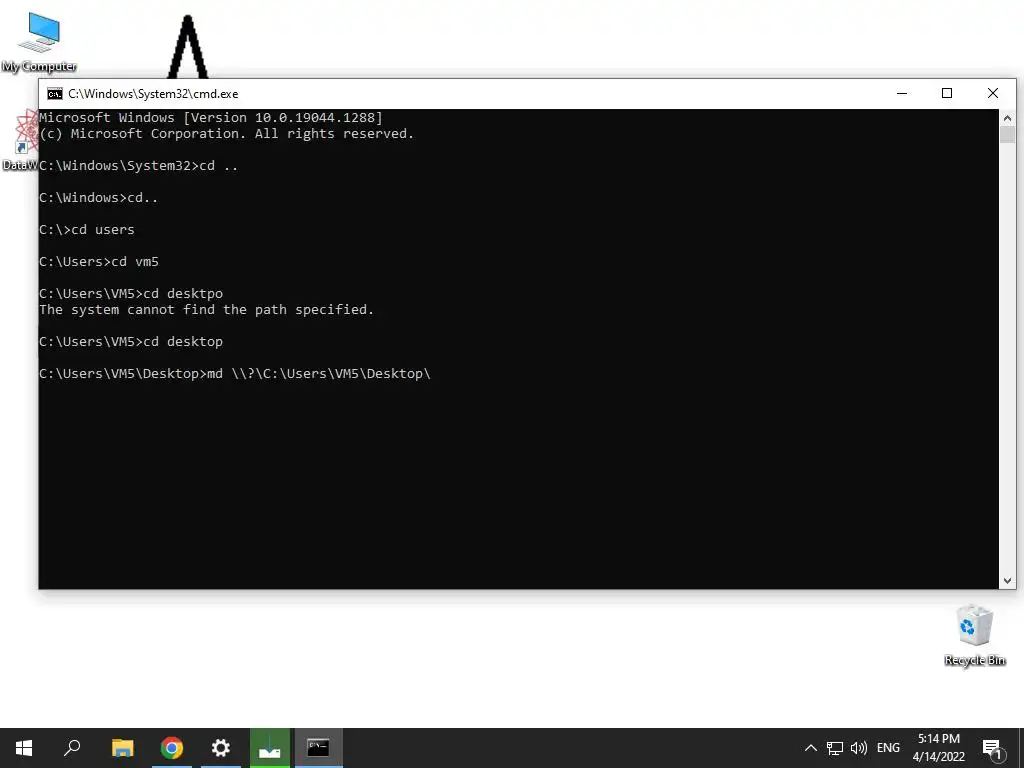
Task: Close the cmd.exe window
Action: point(993,93)
